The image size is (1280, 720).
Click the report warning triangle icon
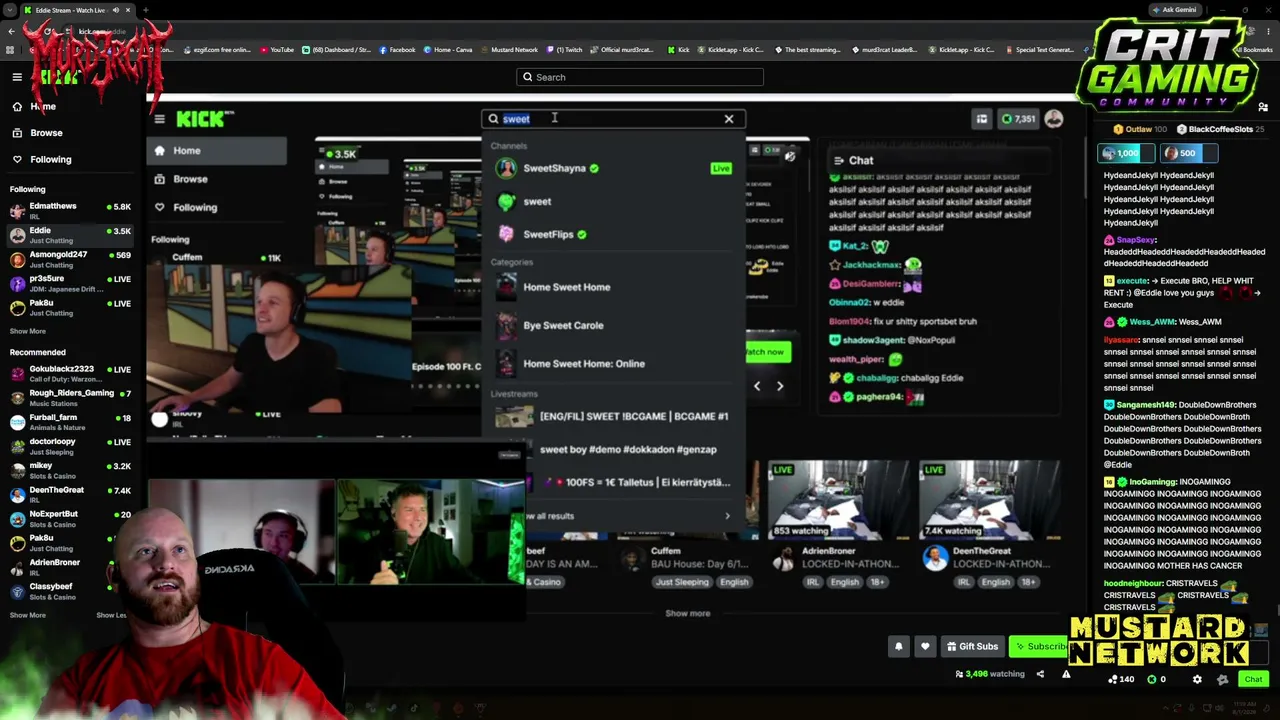(1066, 674)
